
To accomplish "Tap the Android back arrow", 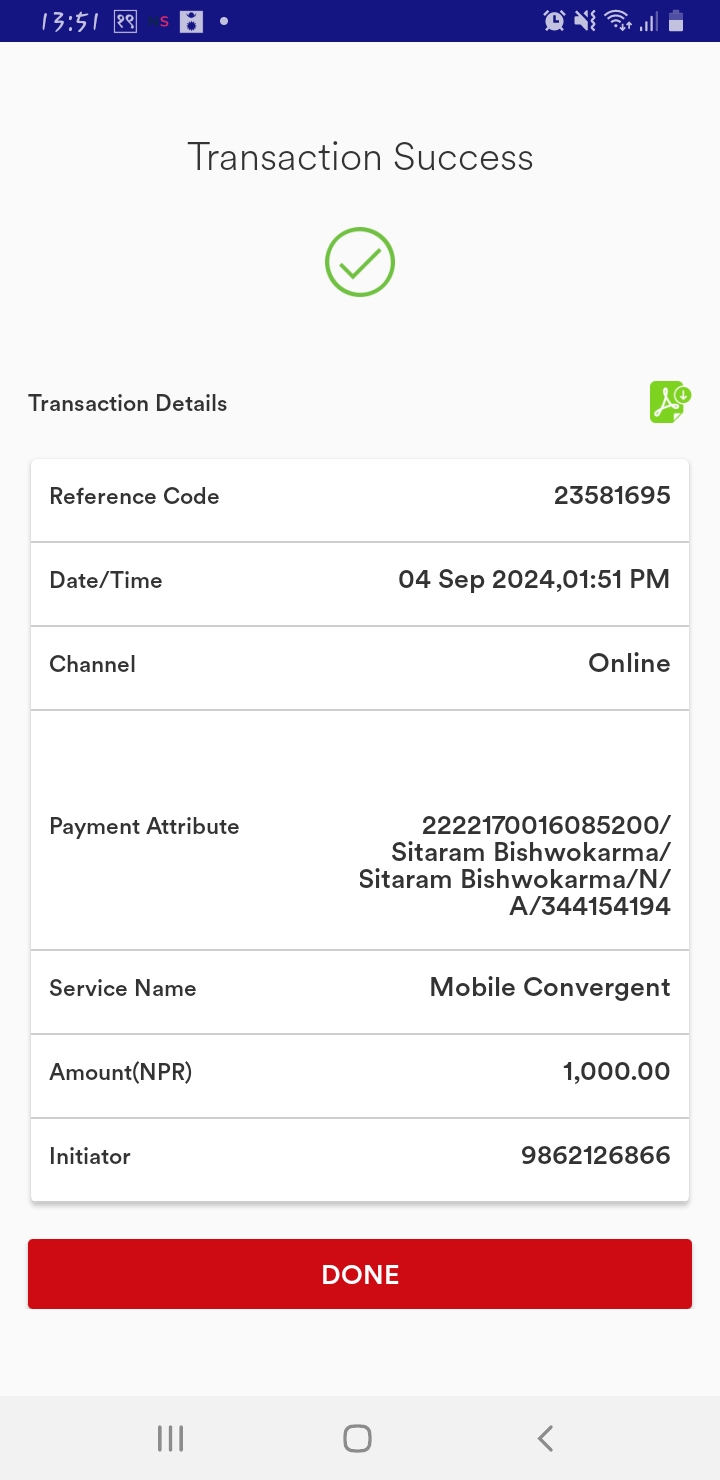I will (545, 1438).
